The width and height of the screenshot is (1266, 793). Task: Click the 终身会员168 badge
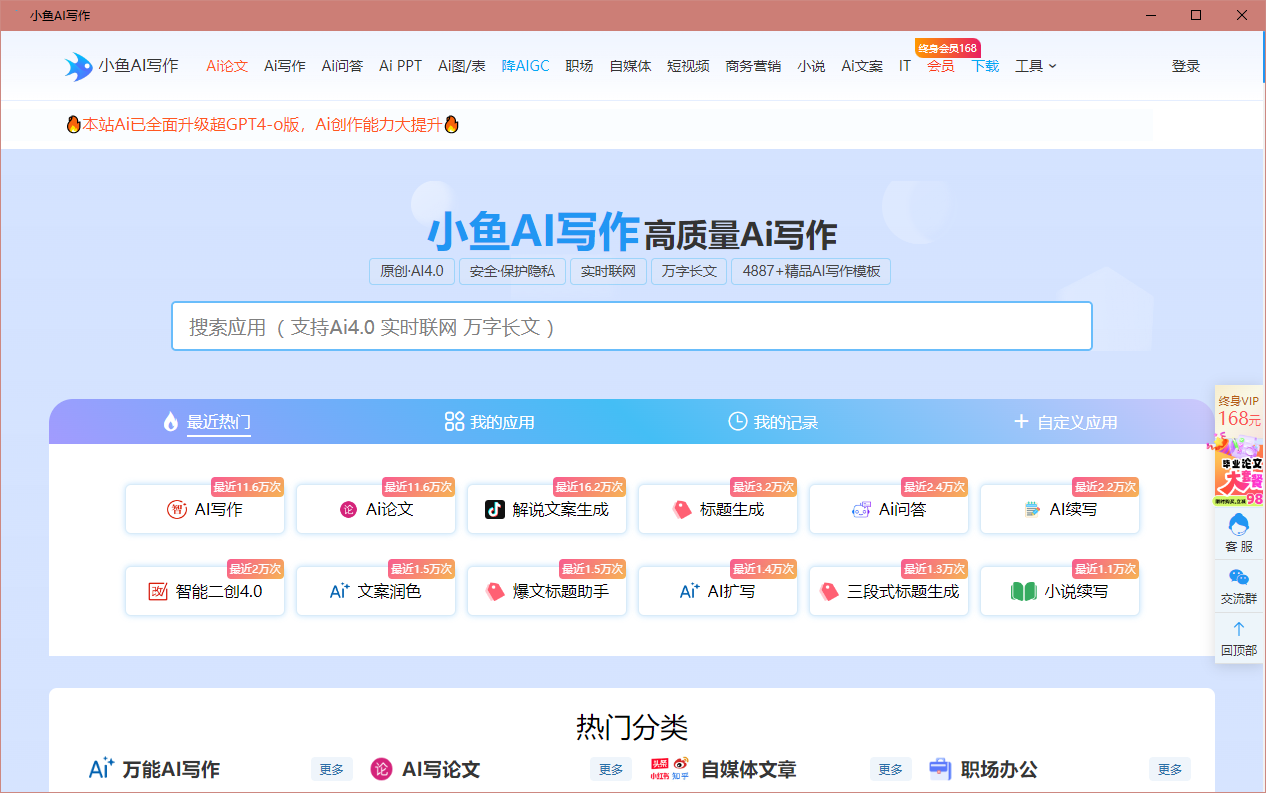(947, 48)
